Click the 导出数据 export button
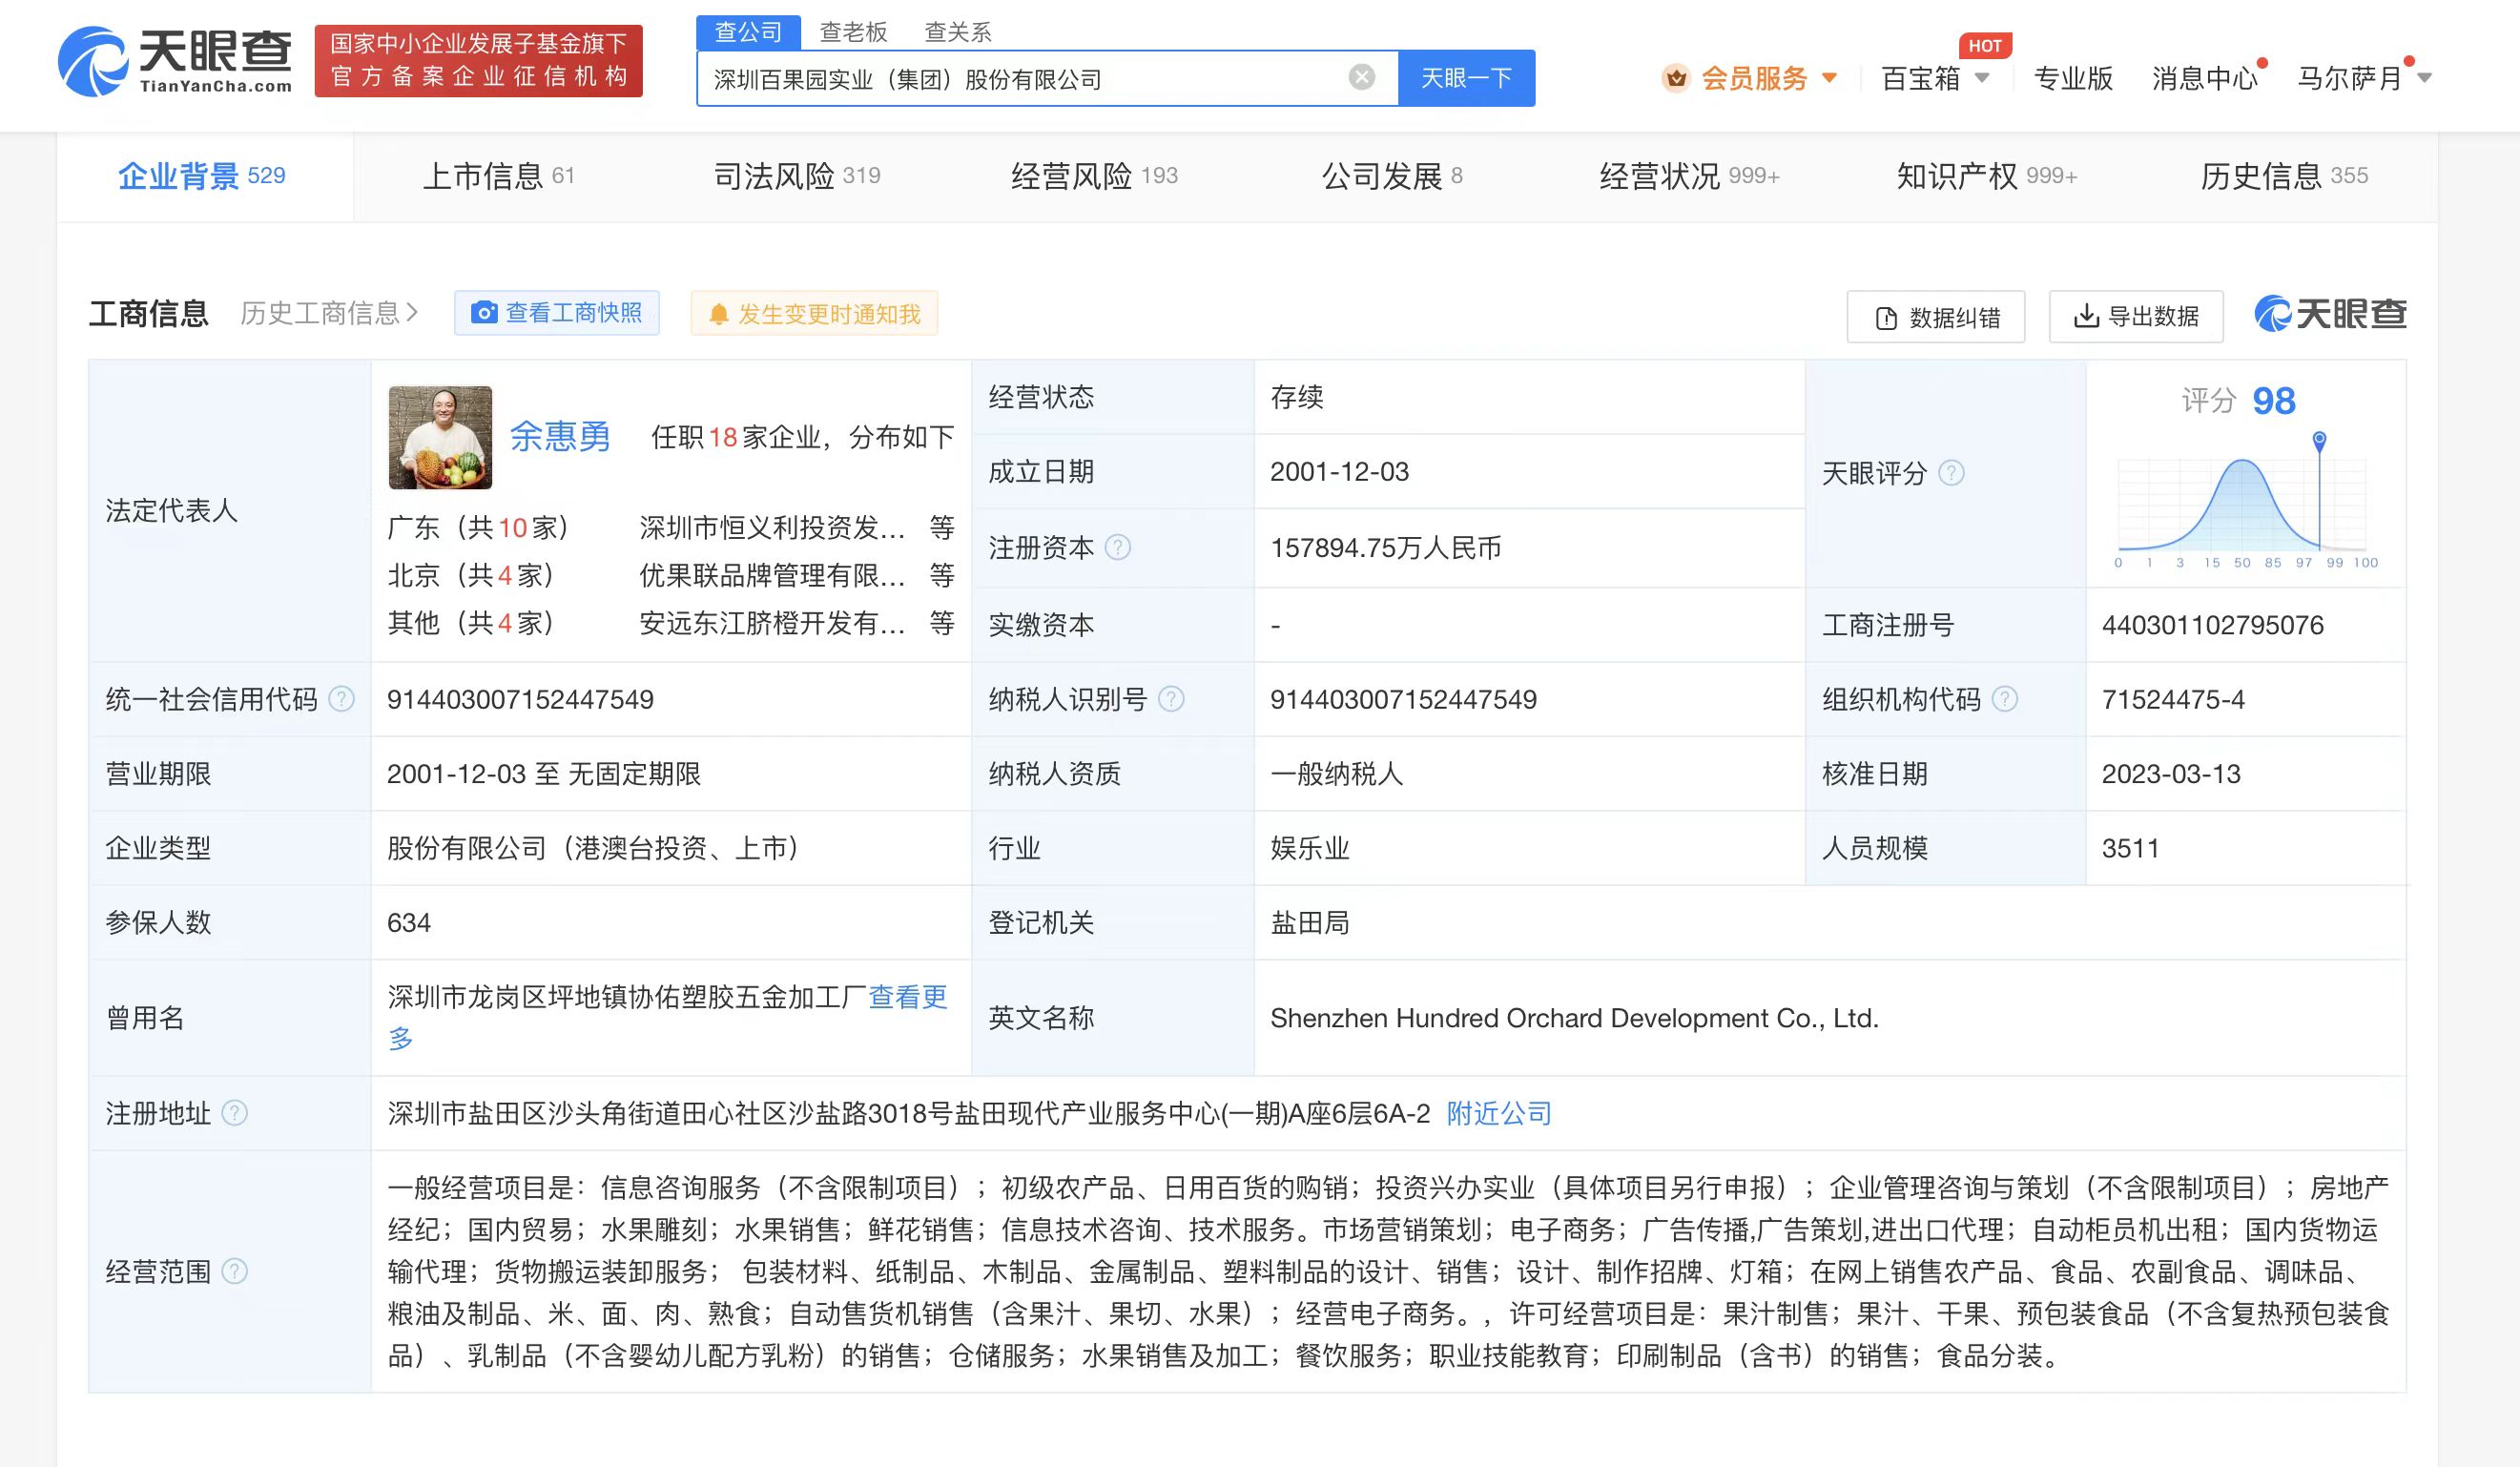Image resolution: width=2520 pixels, height=1467 pixels. [2135, 317]
